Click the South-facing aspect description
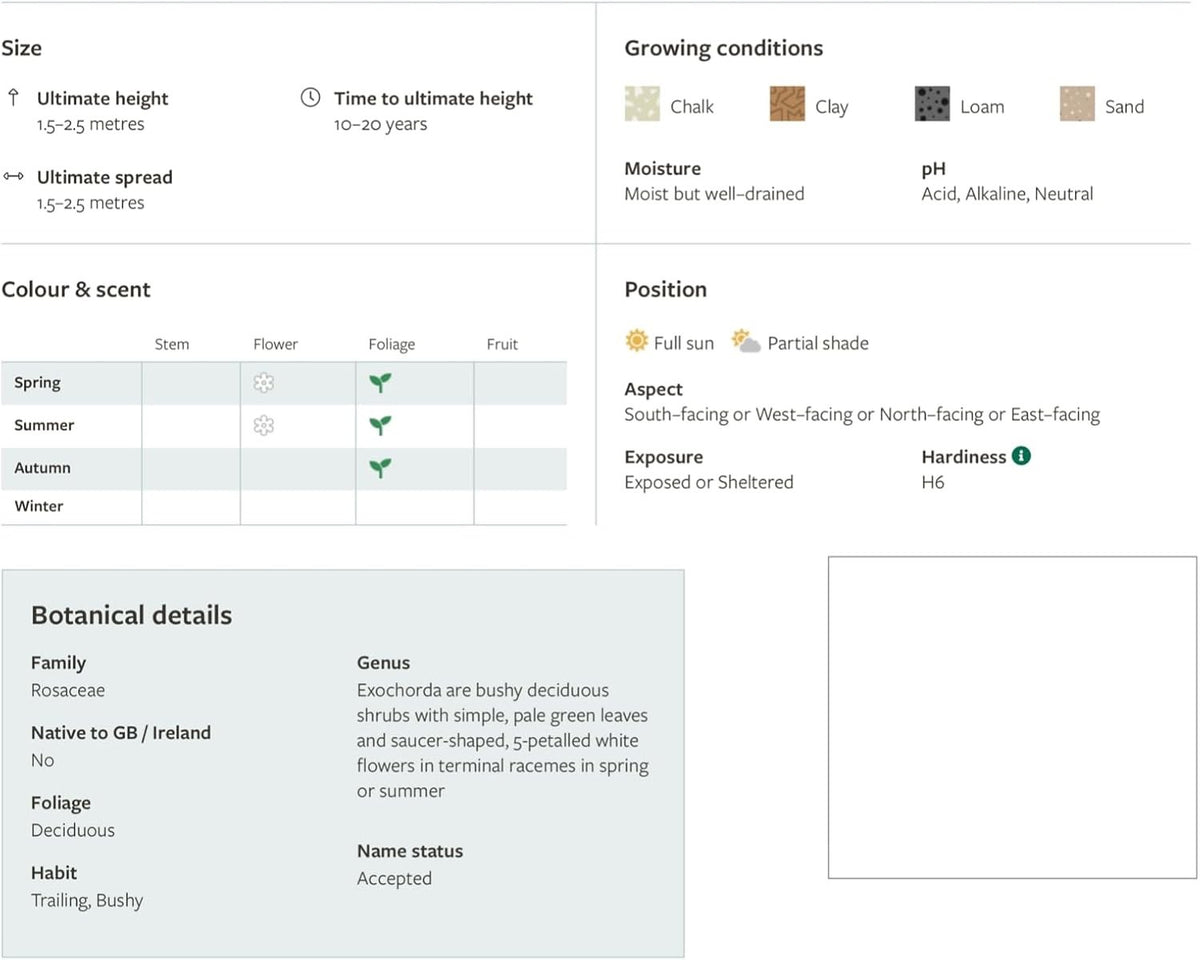This screenshot has height=960, width=1200. 862,414
